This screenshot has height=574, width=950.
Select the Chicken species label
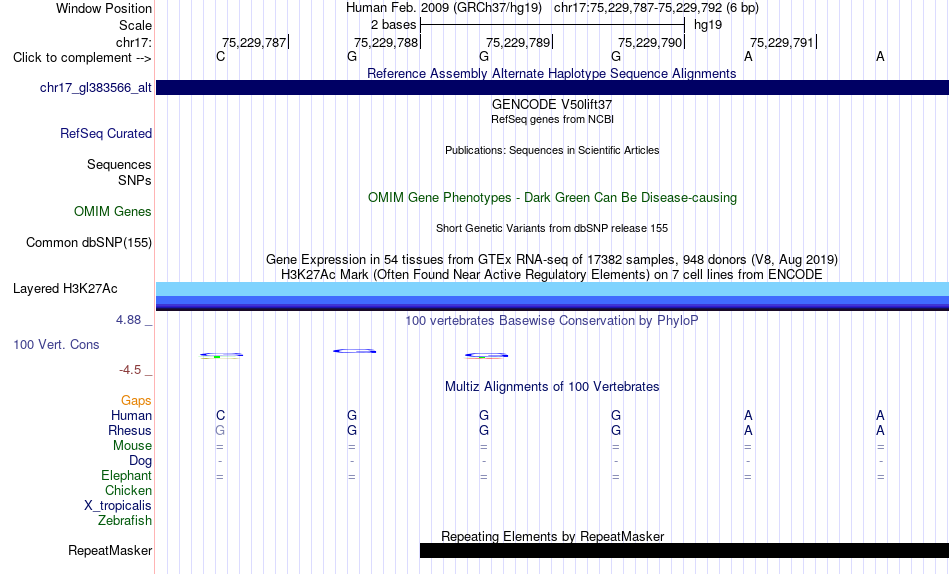pyautogui.click(x=128, y=490)
